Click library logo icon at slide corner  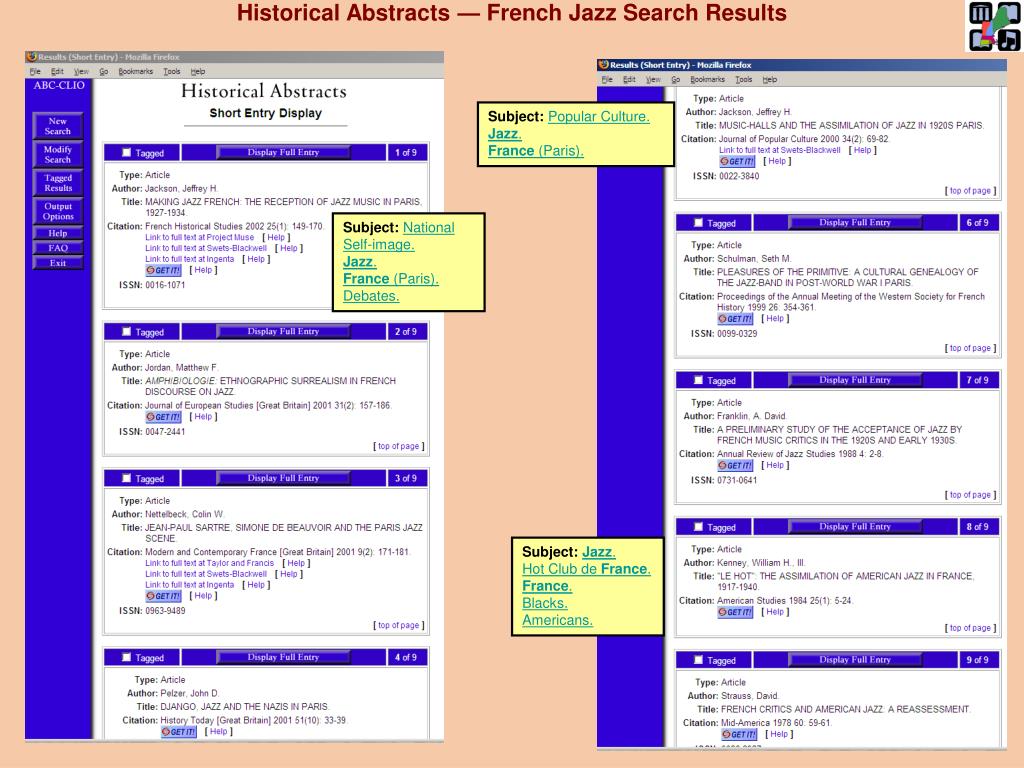994,26
